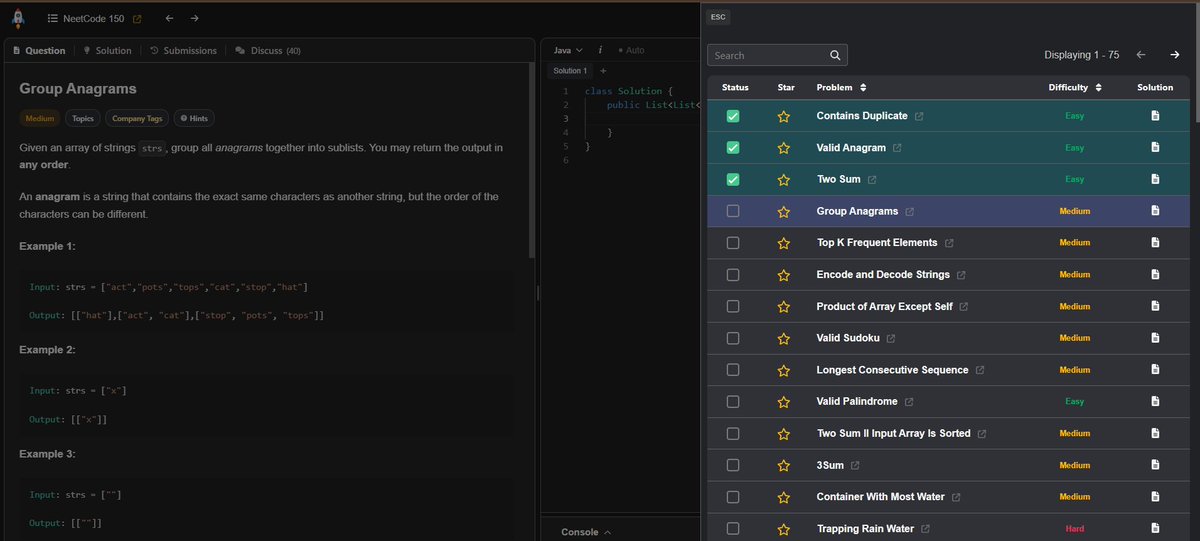Go to the next problem arrow
Image resolution: width=1200 pixels, height=541 pixels.
[x=194, y=18]
